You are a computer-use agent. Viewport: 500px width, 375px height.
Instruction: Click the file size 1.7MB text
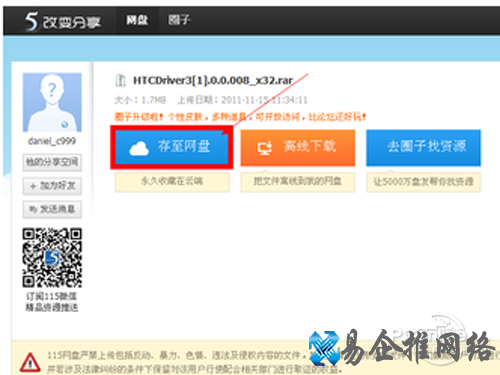pos(140,100)
